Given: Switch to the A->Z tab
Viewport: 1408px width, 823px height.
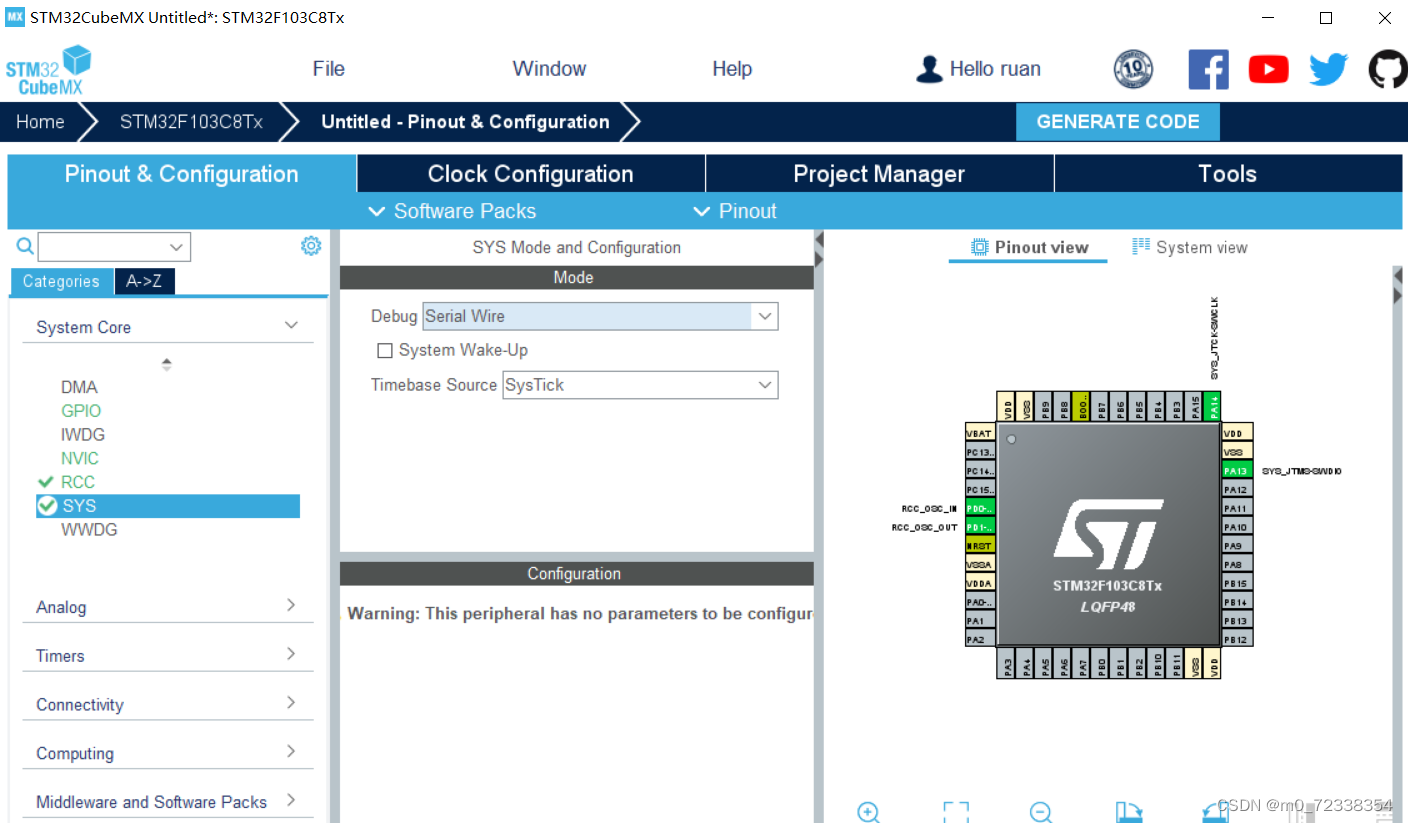Looking at the screenshot, I should 145,282.
